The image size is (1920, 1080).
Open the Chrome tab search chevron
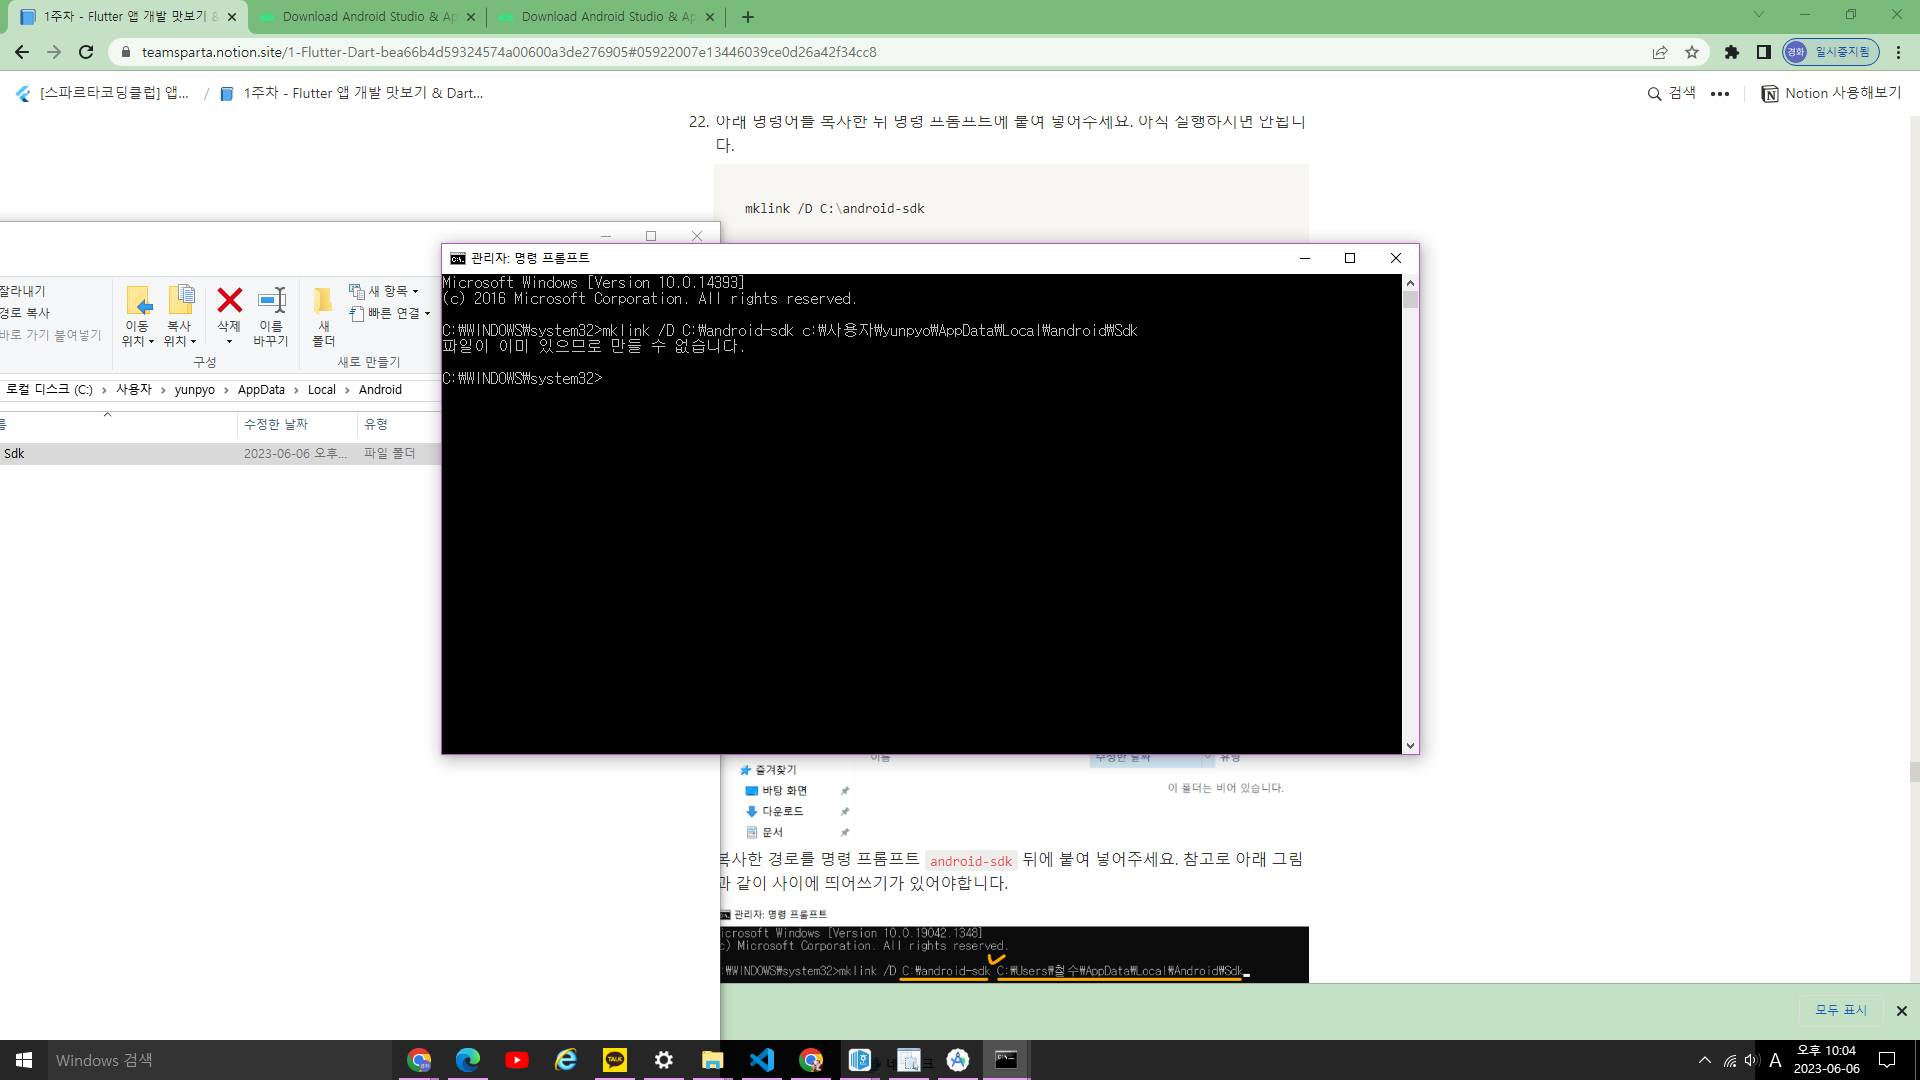point(1759,14)
